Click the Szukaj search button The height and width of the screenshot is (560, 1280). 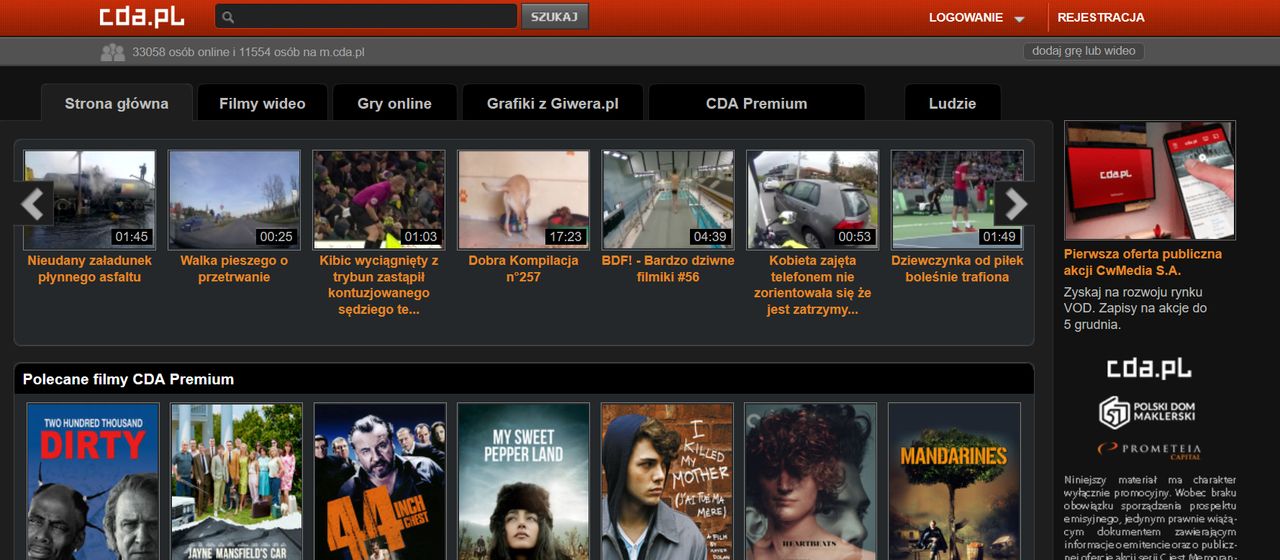point(555,16)
